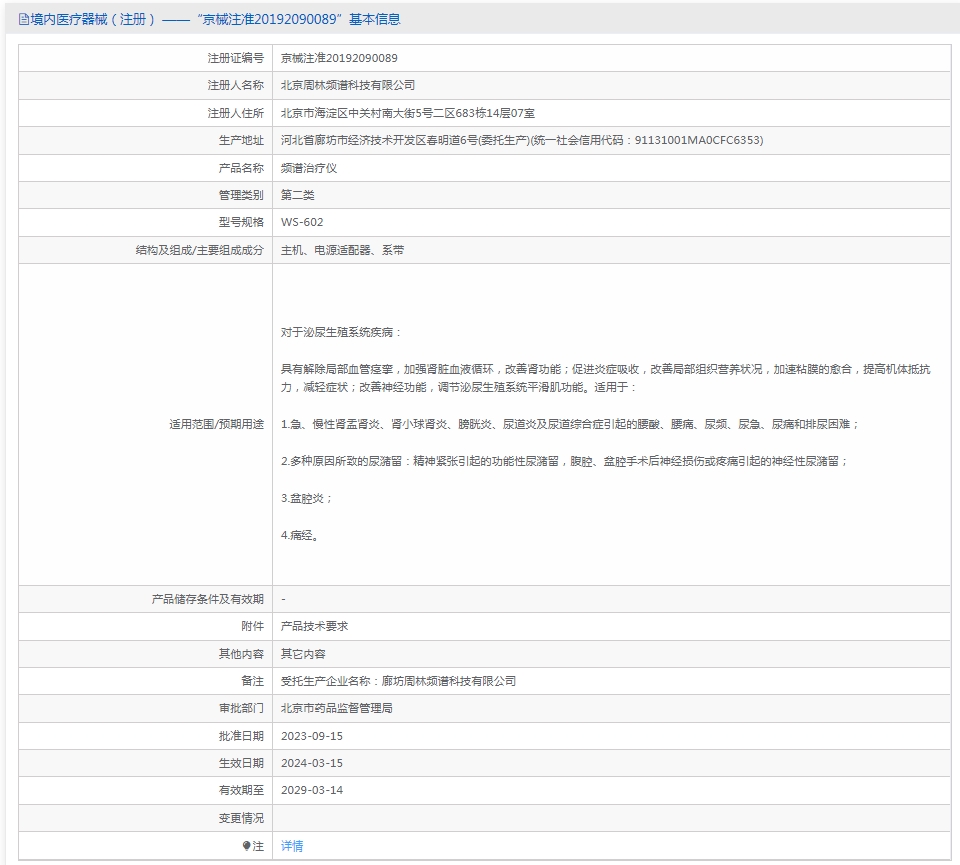
Task: Click the 产品名称 label
Action: click(x=241, y=168)
